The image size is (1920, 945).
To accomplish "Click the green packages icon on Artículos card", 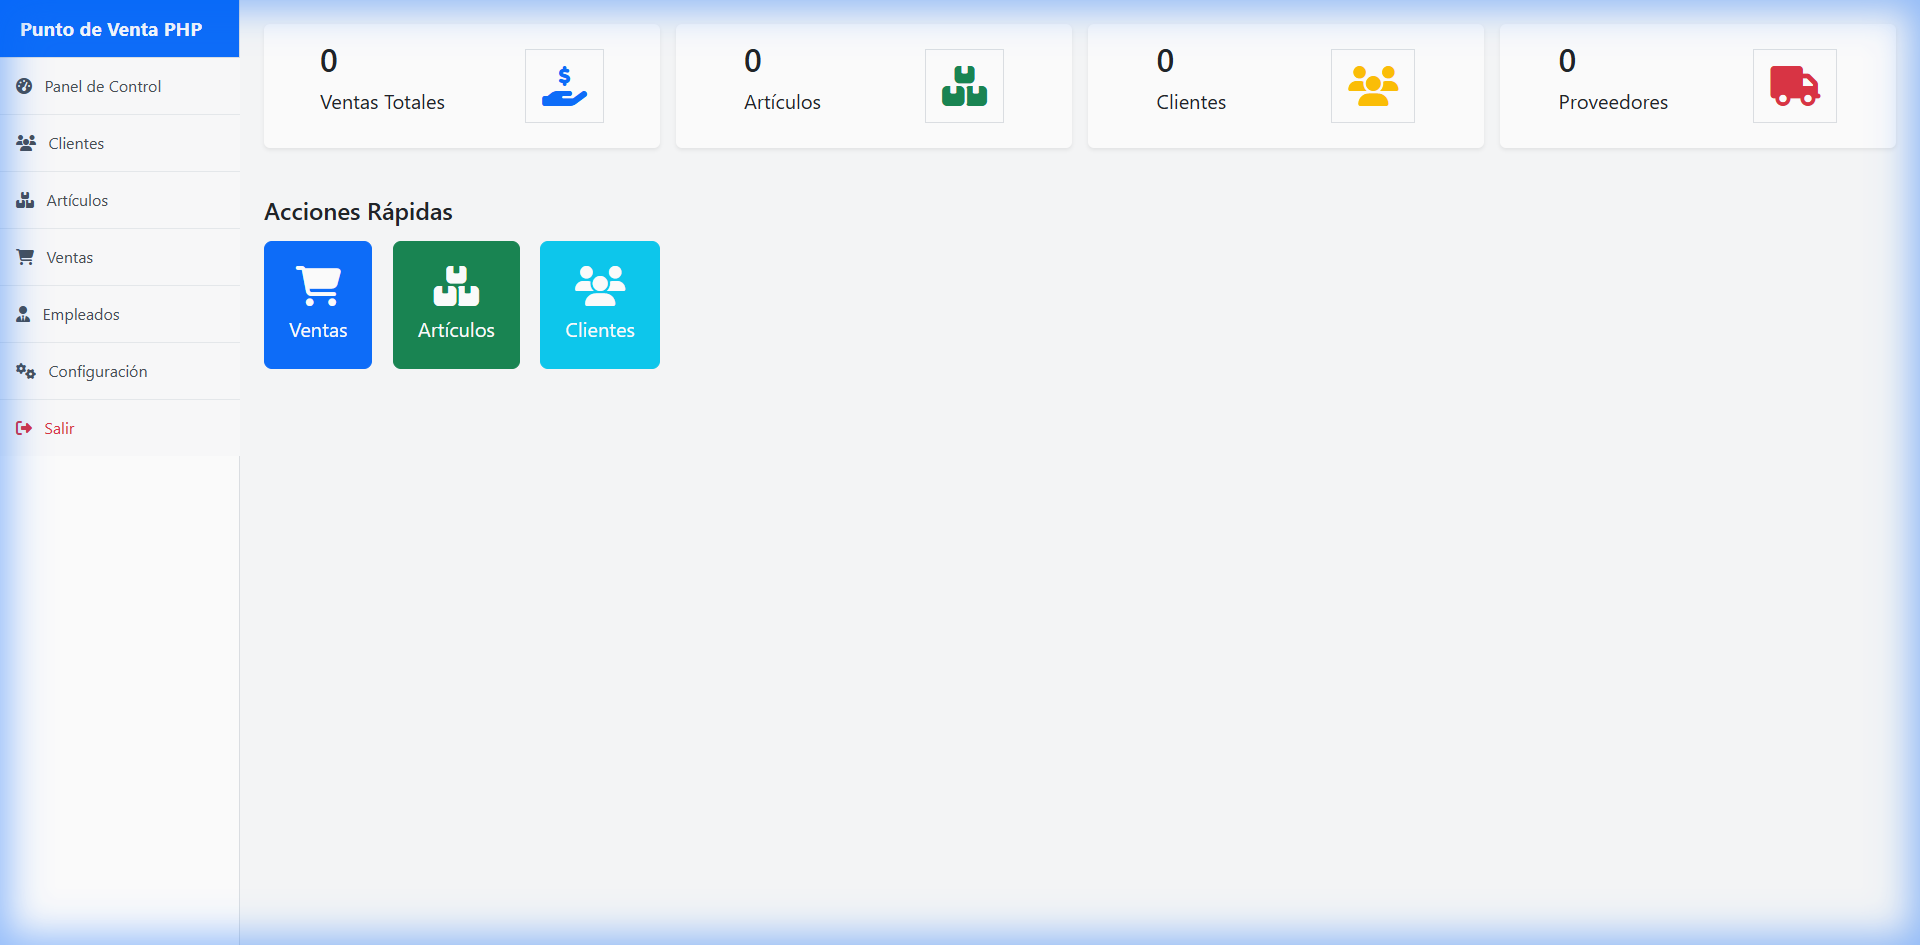I will click(x=963, y=85).
